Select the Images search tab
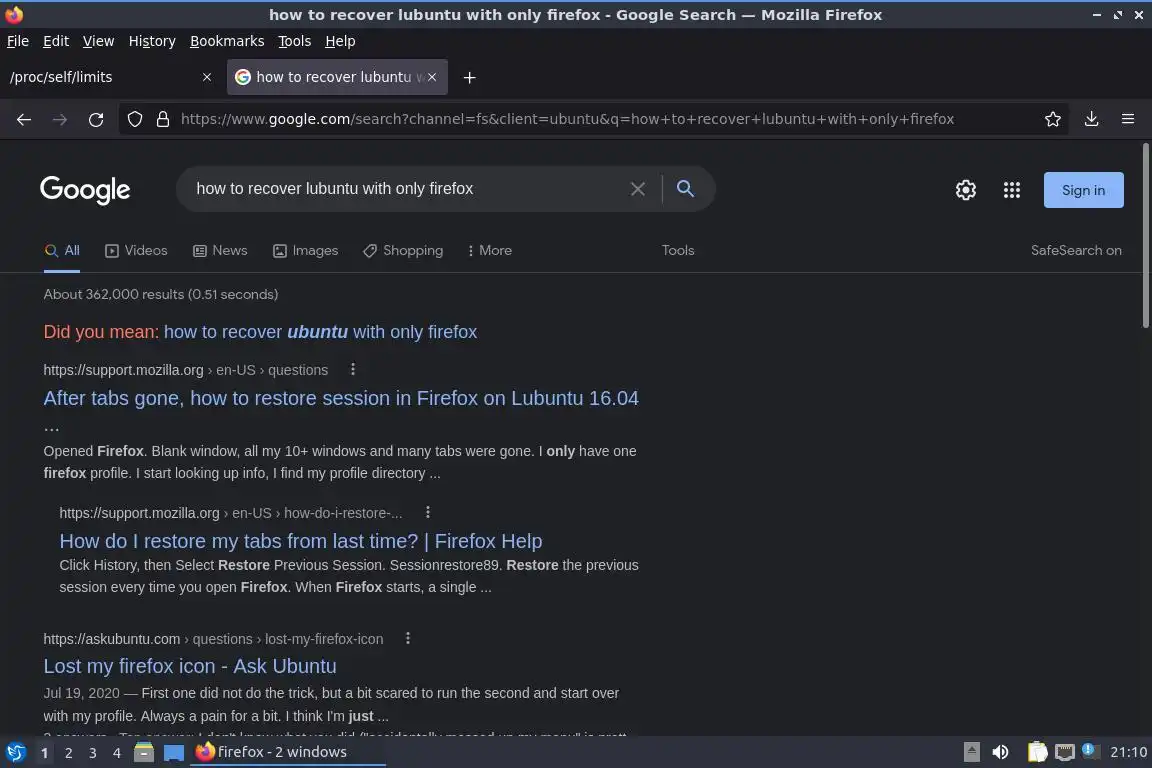The width and height of the screenshot is (1152, 768). point(306,251)
